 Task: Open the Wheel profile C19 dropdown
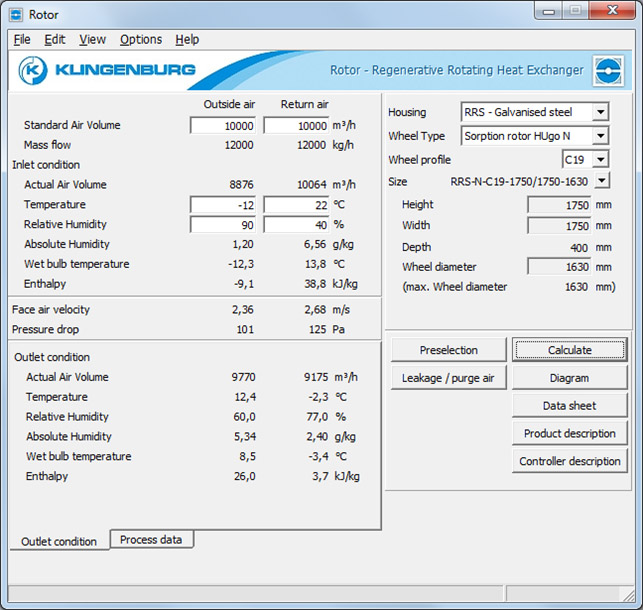pos(599,159)
